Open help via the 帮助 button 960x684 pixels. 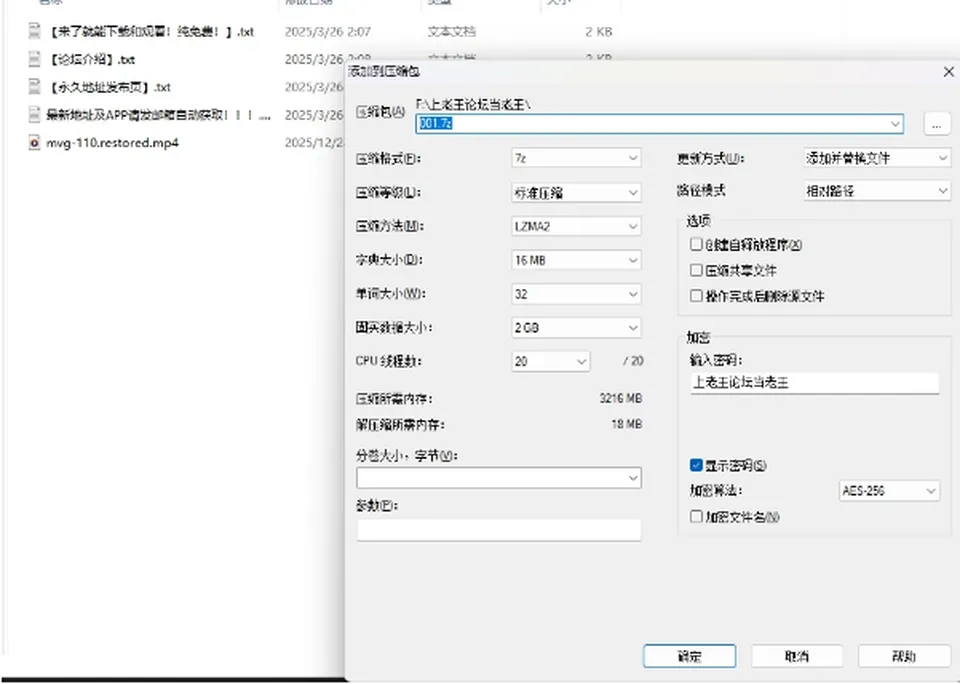coord(904,656)
